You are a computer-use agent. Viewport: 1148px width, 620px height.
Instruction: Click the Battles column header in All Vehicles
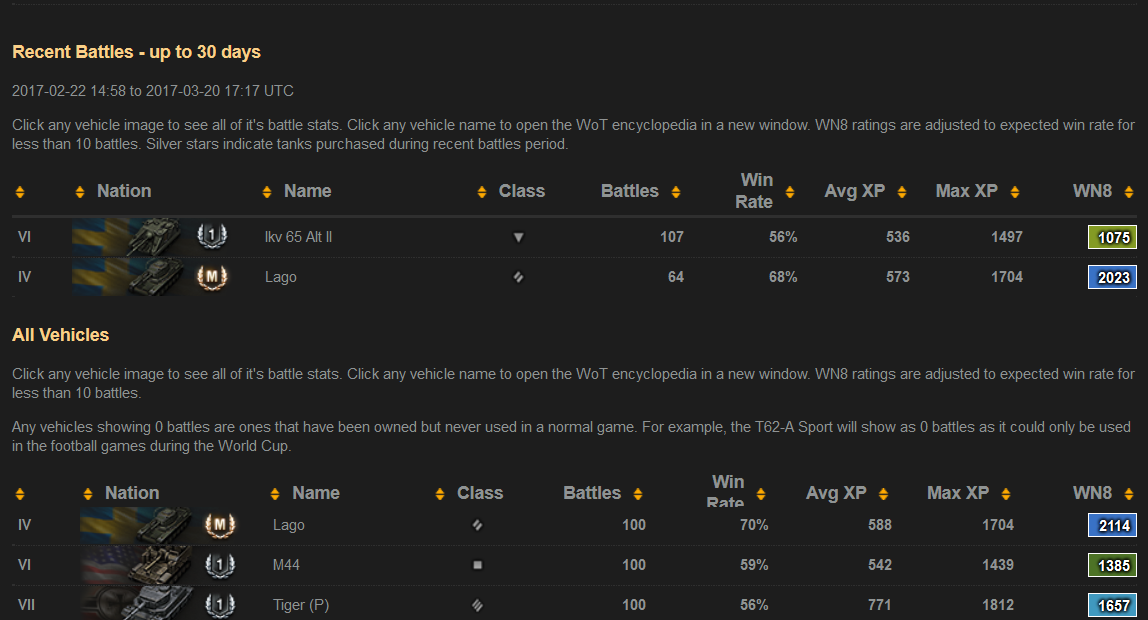(x=592, y=493)
